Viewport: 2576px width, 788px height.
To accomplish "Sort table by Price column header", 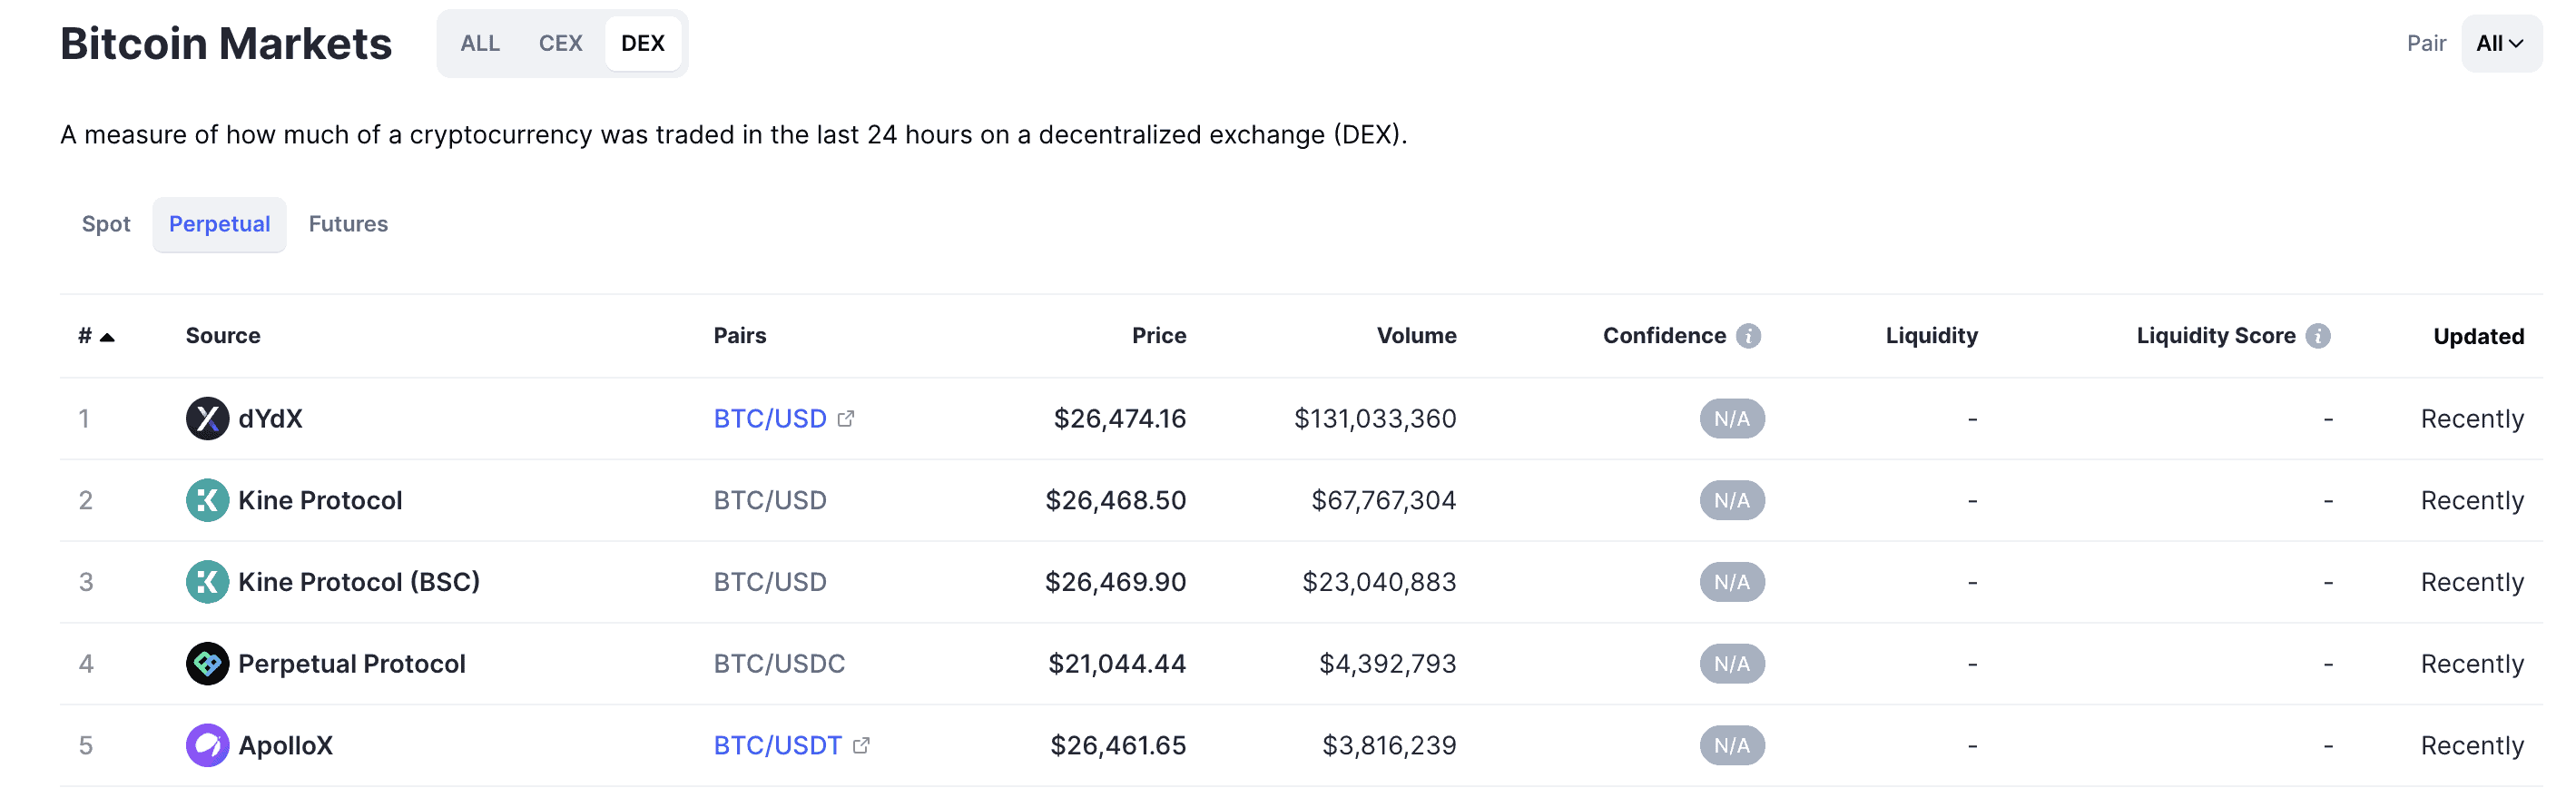I will tap(1159, 336).
